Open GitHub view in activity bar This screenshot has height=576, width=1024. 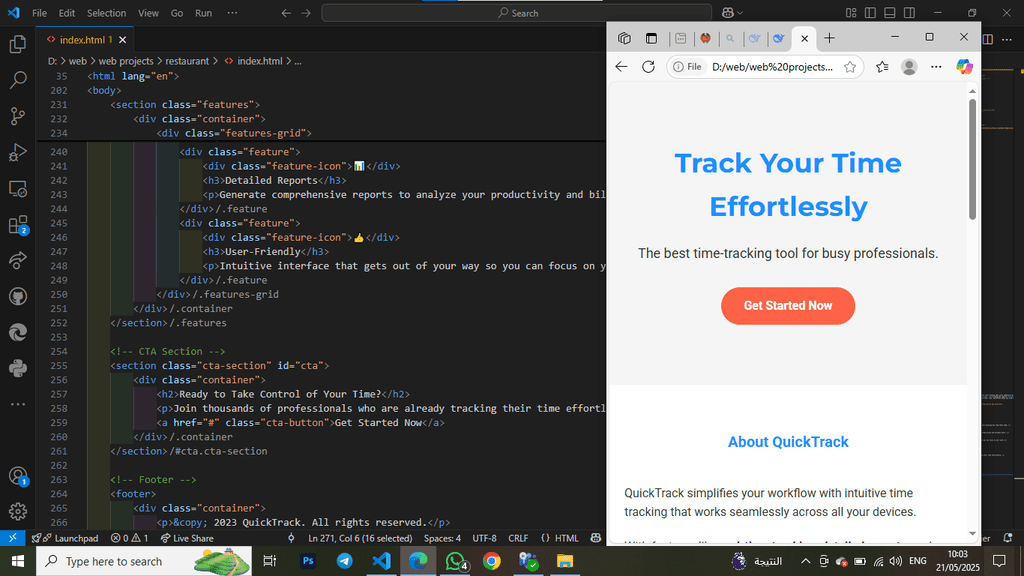pyautogui.click(x=18, y=296)
